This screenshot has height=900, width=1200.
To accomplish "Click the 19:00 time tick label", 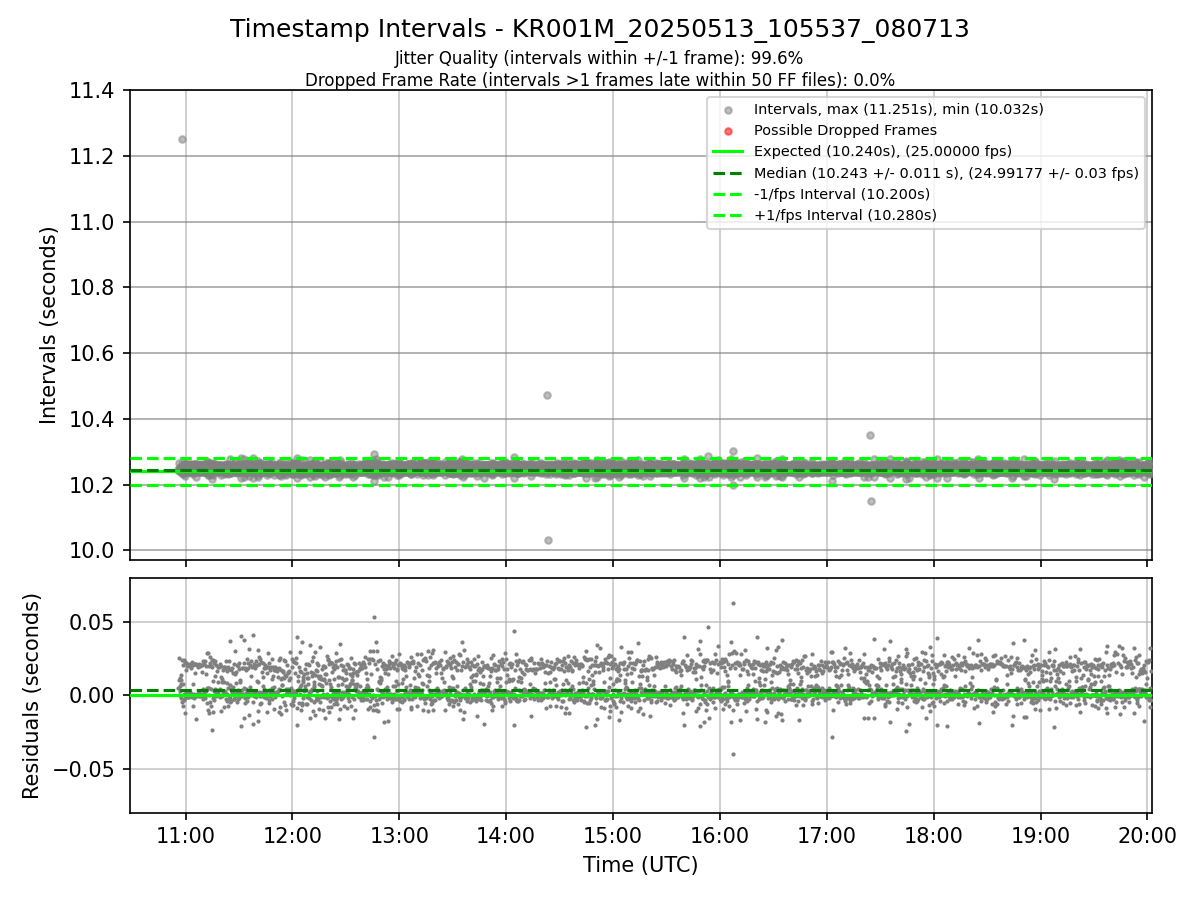I will click(x=1041, y=835).
